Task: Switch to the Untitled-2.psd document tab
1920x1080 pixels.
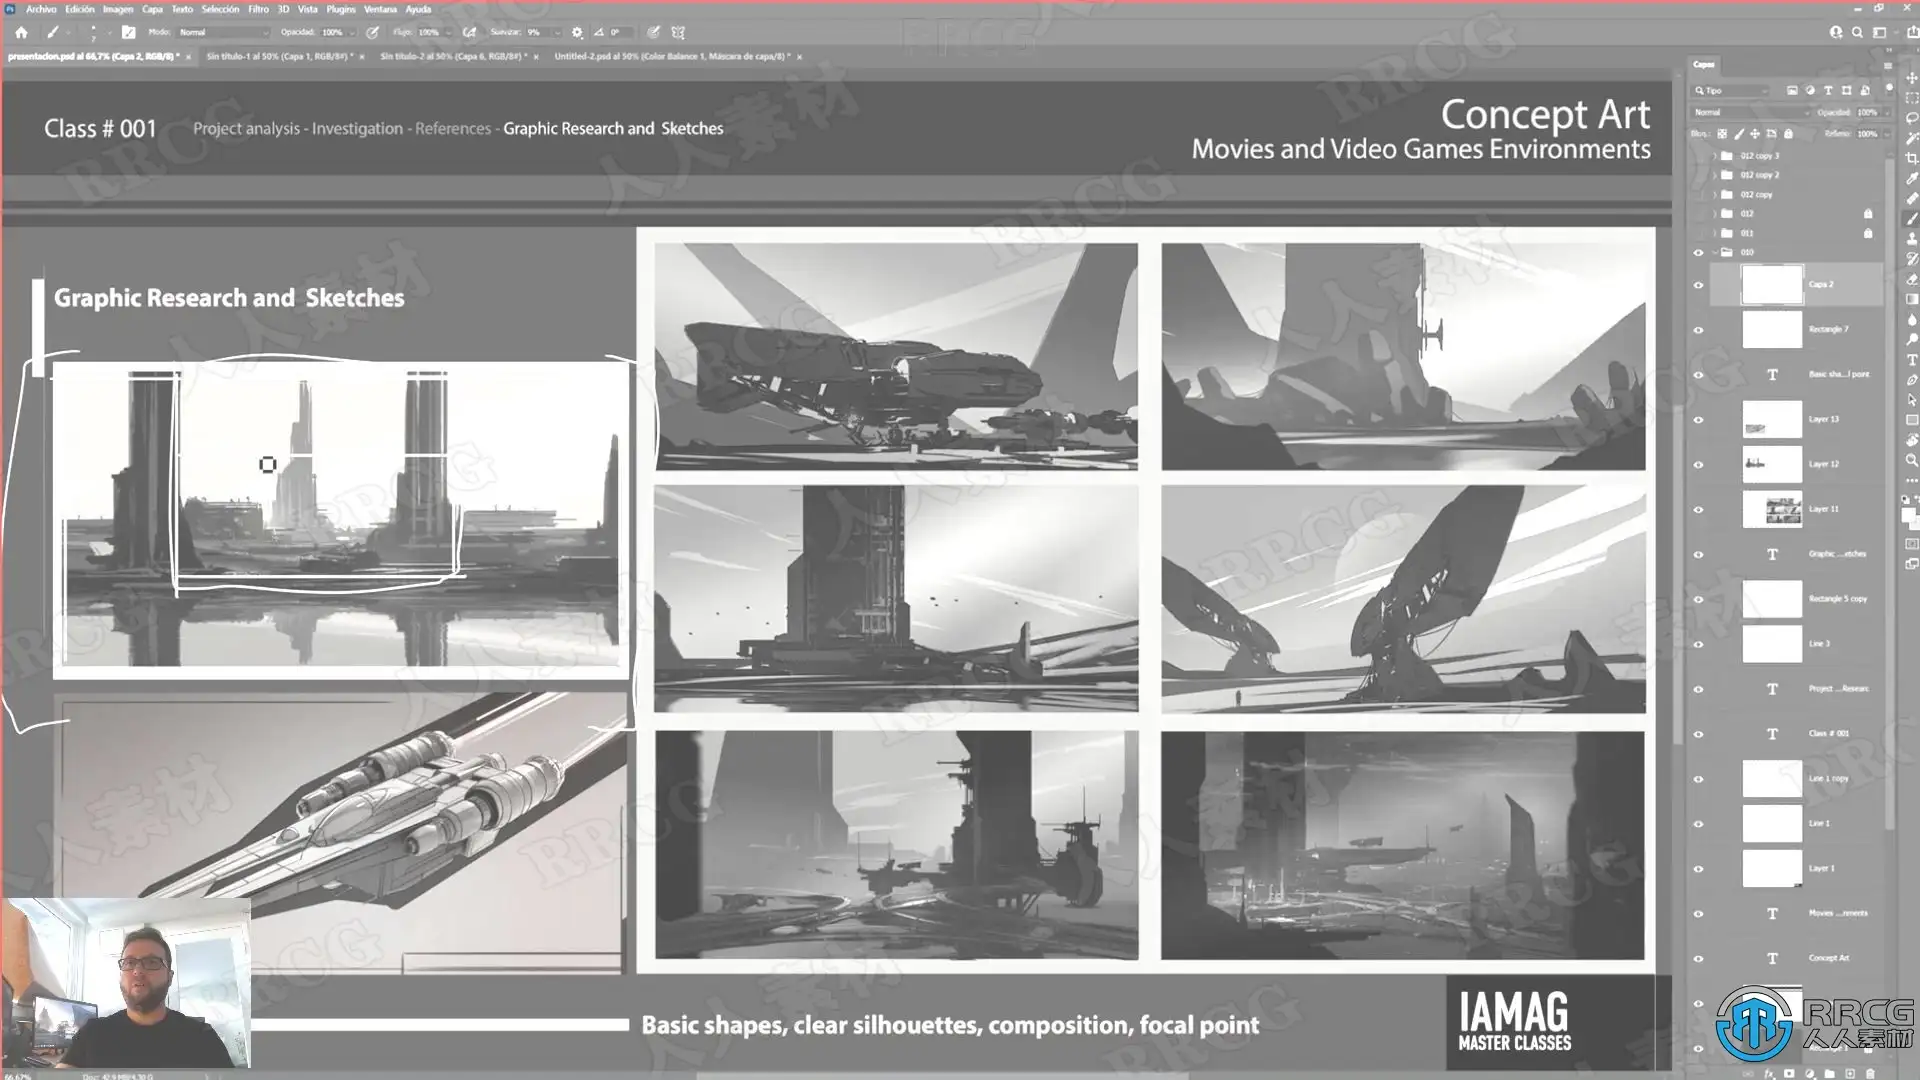Action: pyautogui.click(x=672, y=57)
